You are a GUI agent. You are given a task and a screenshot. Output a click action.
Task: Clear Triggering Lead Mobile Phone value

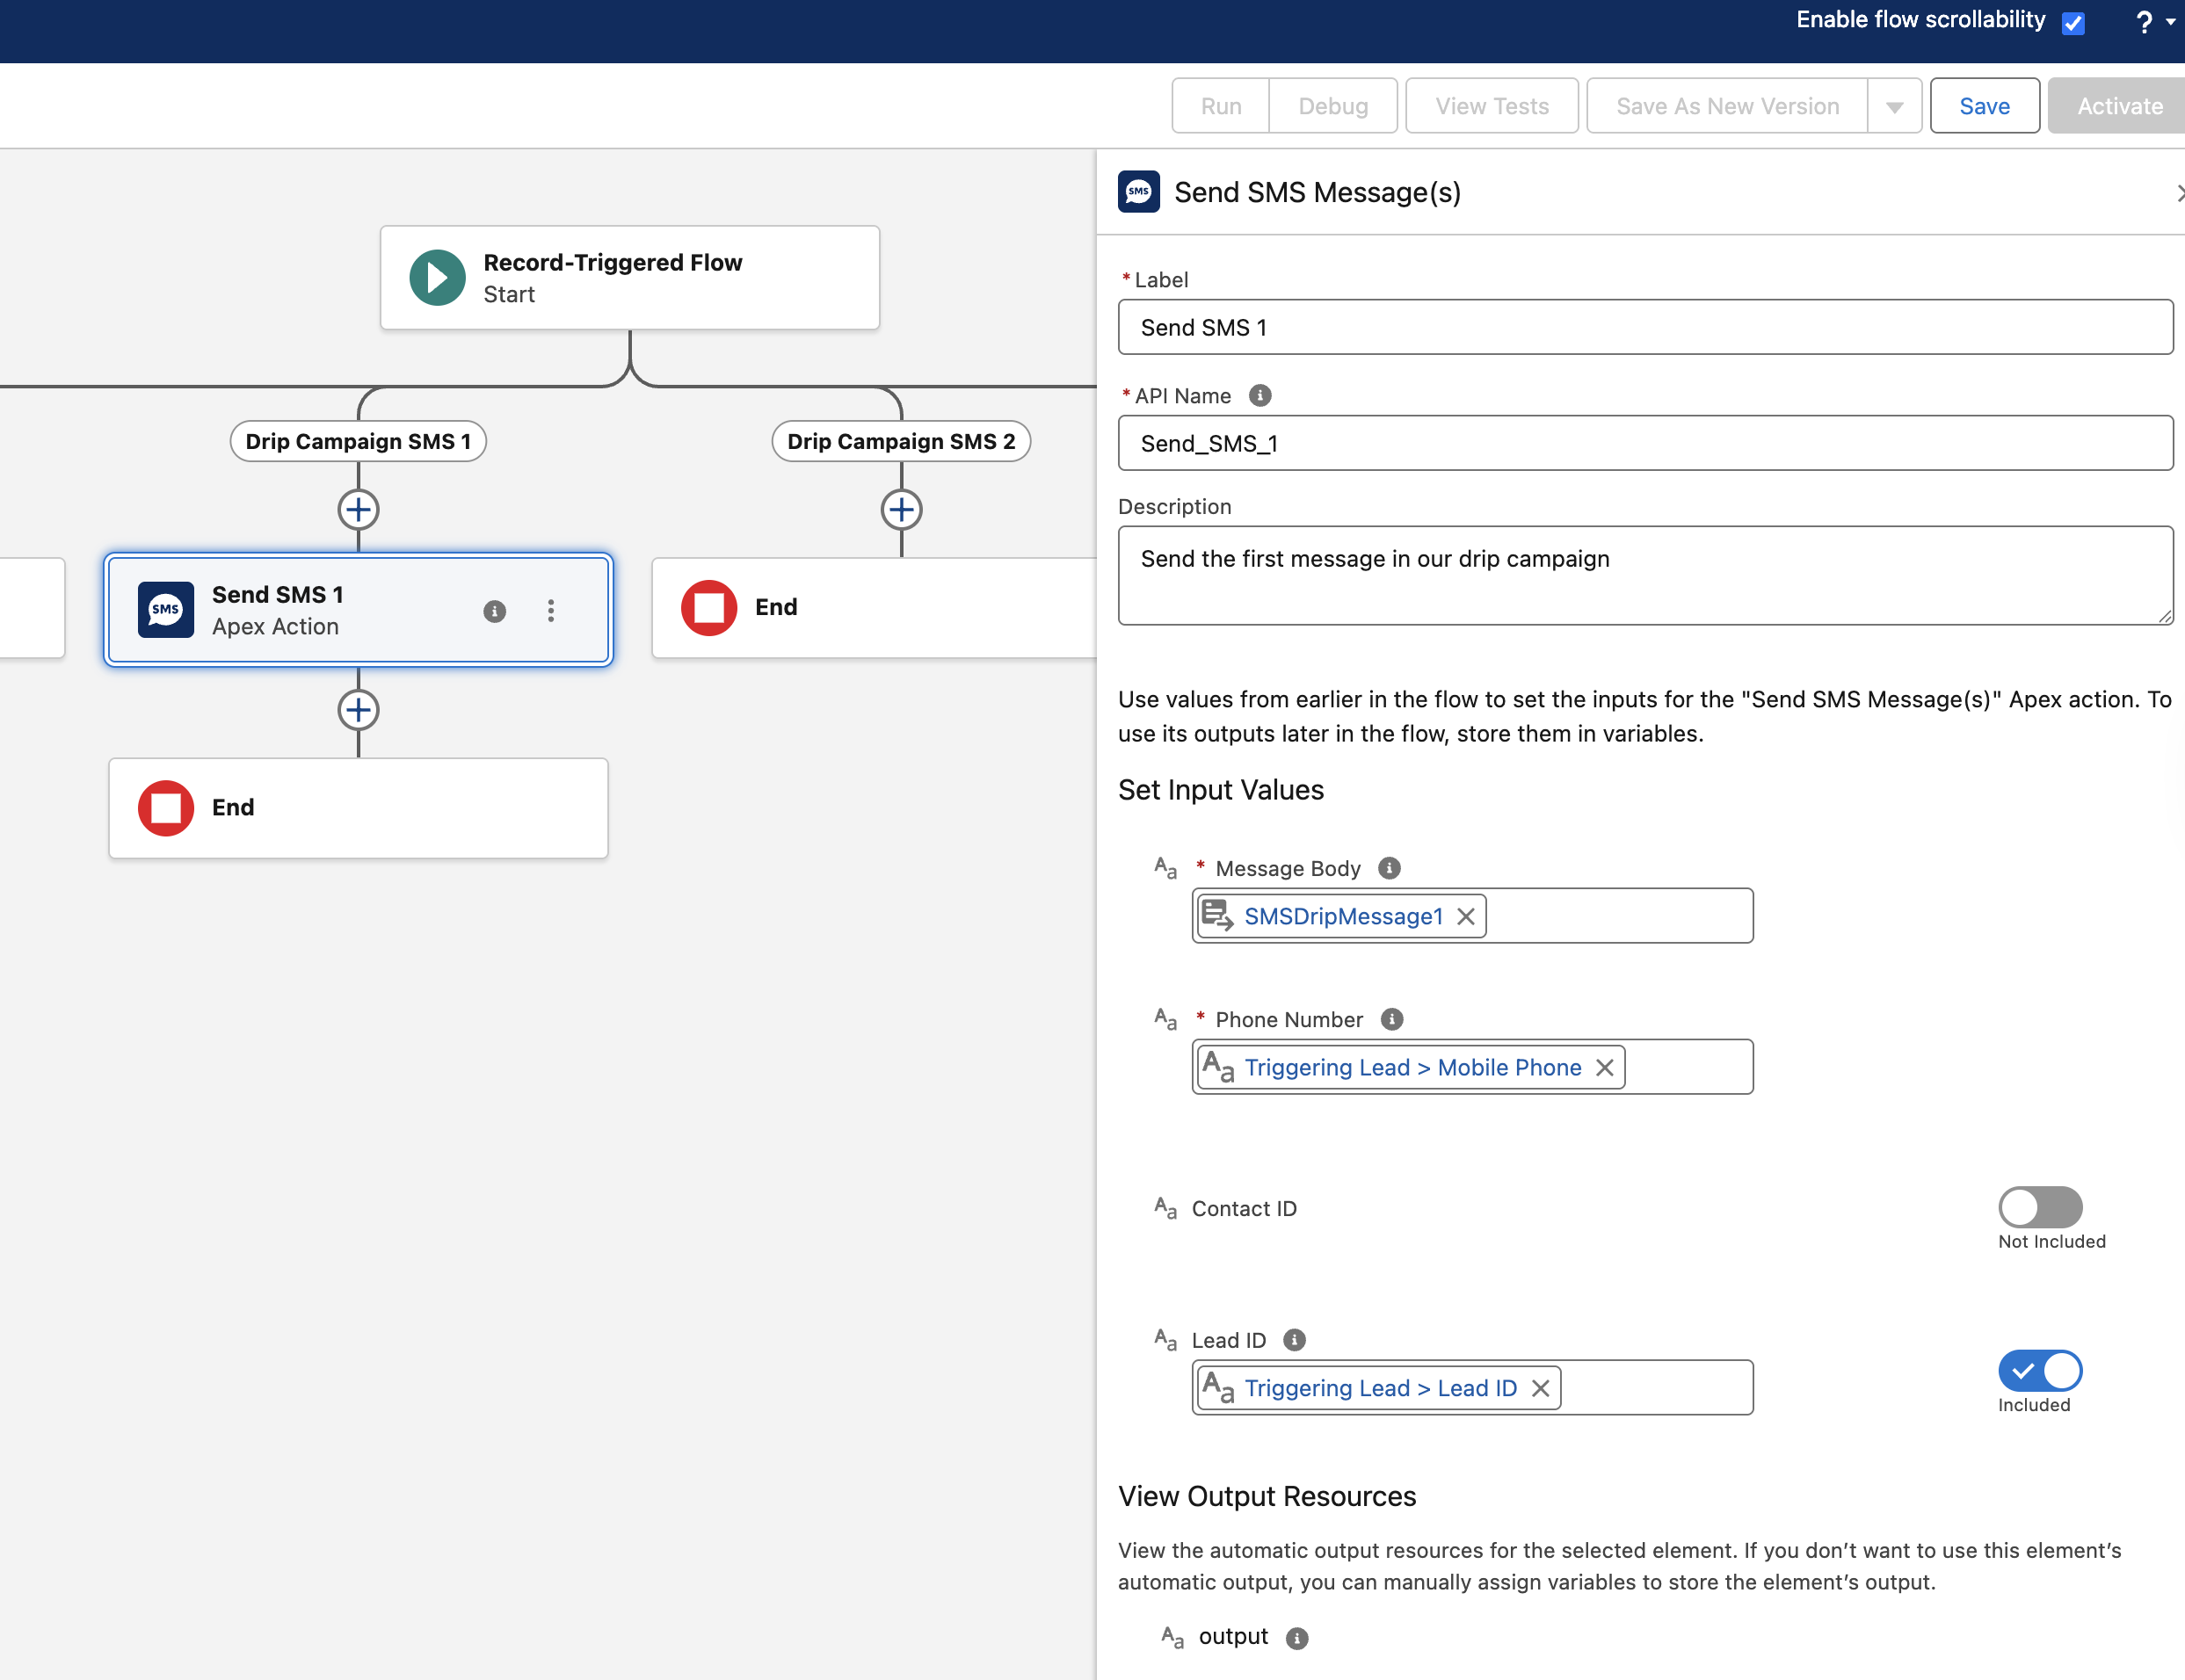(x=1604, y=1068)
